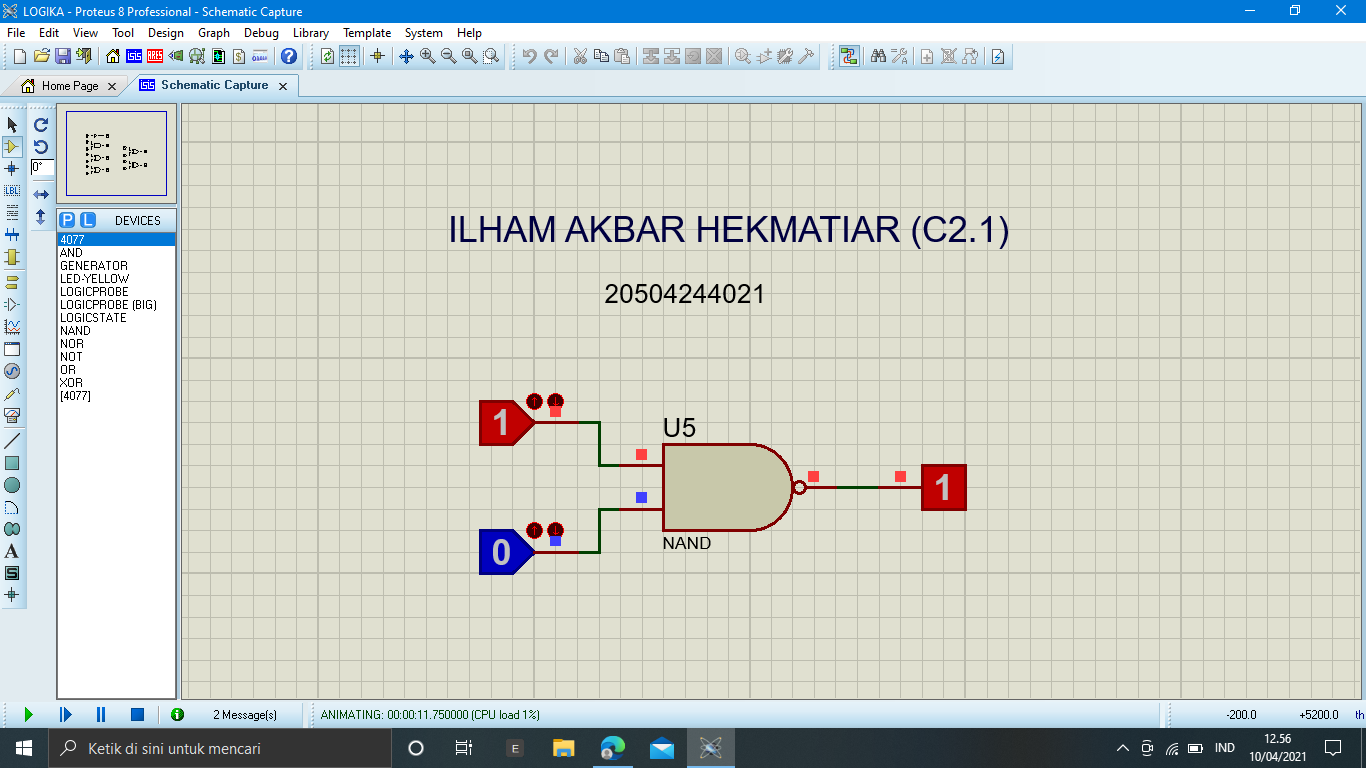Select the Generator Mode sine wave tool
The height and width of the screenshot is (768, 1366).
tap(12, 371)
